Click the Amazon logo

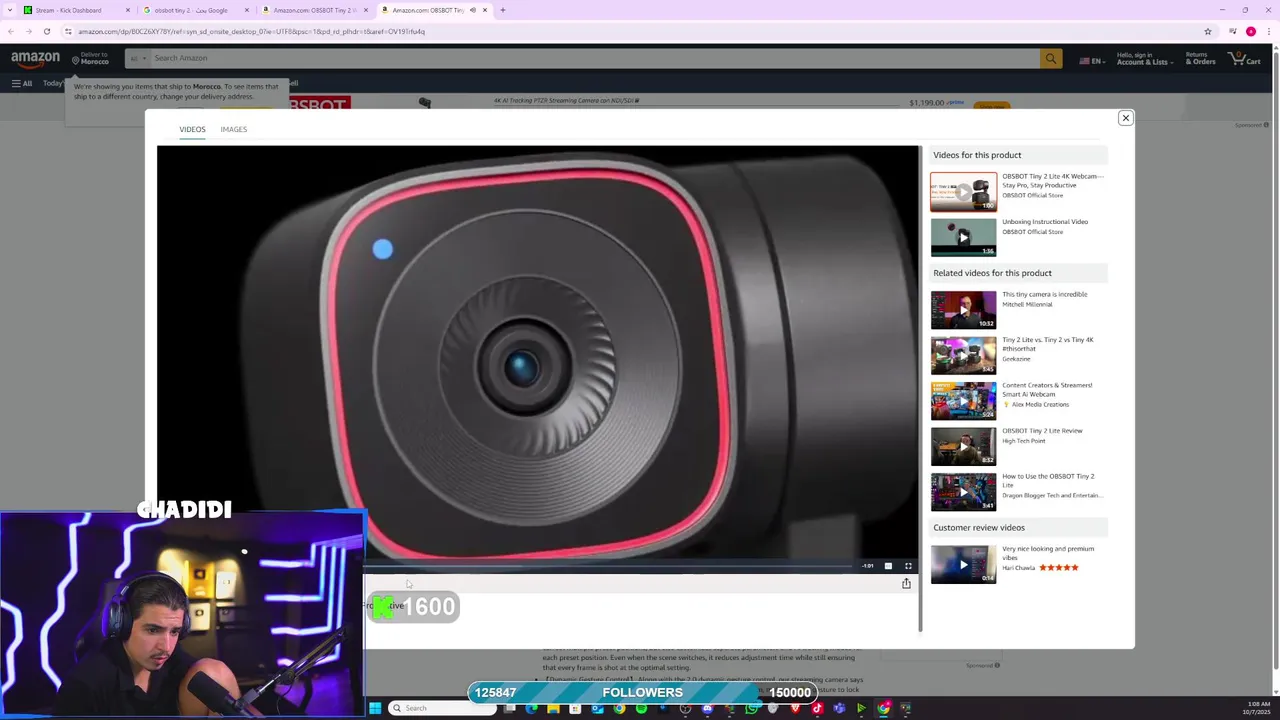click(x=35, y=59)
